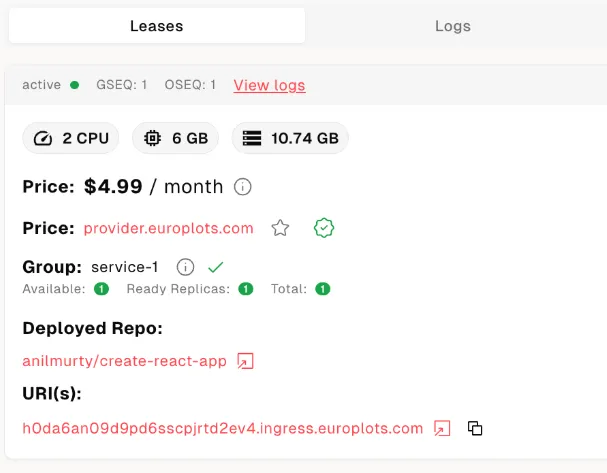Open the provider.europlots.com provider link

point(168,228)
